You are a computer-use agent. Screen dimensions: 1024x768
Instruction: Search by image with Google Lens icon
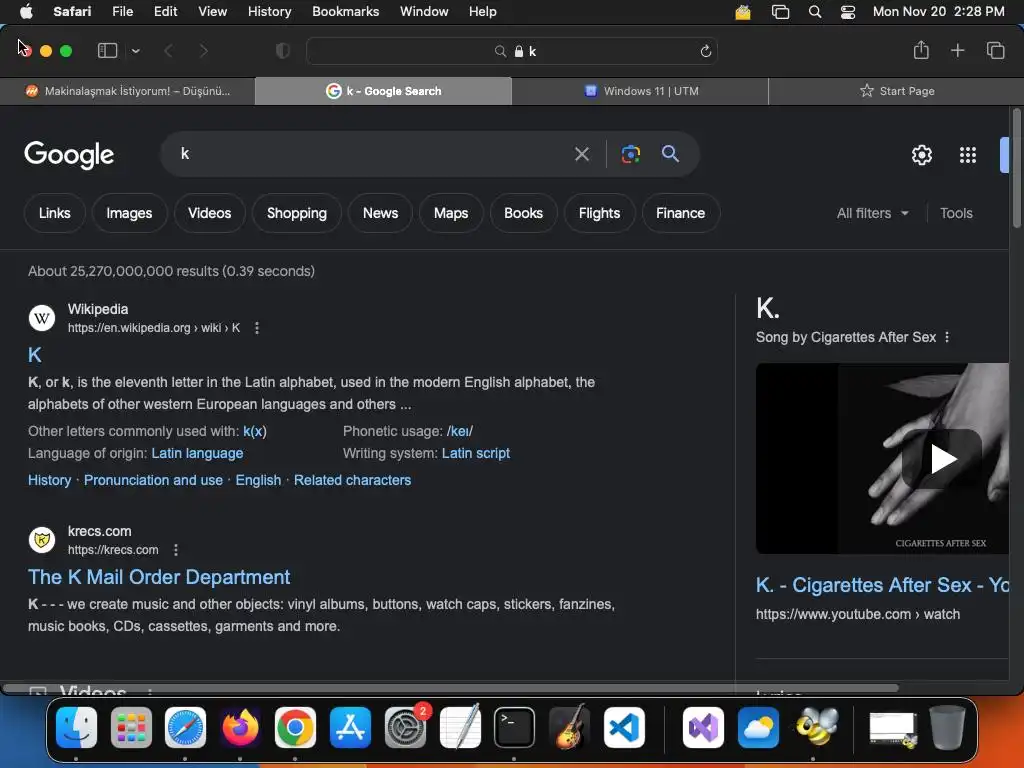pyautogui.click(x=630, y=154)
